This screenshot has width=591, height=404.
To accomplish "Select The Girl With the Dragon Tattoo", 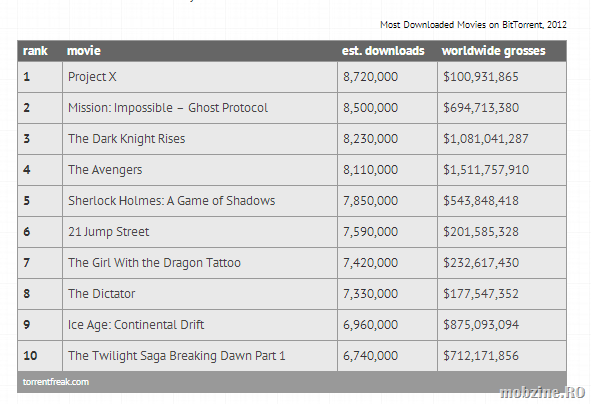I will click(154, 263).
